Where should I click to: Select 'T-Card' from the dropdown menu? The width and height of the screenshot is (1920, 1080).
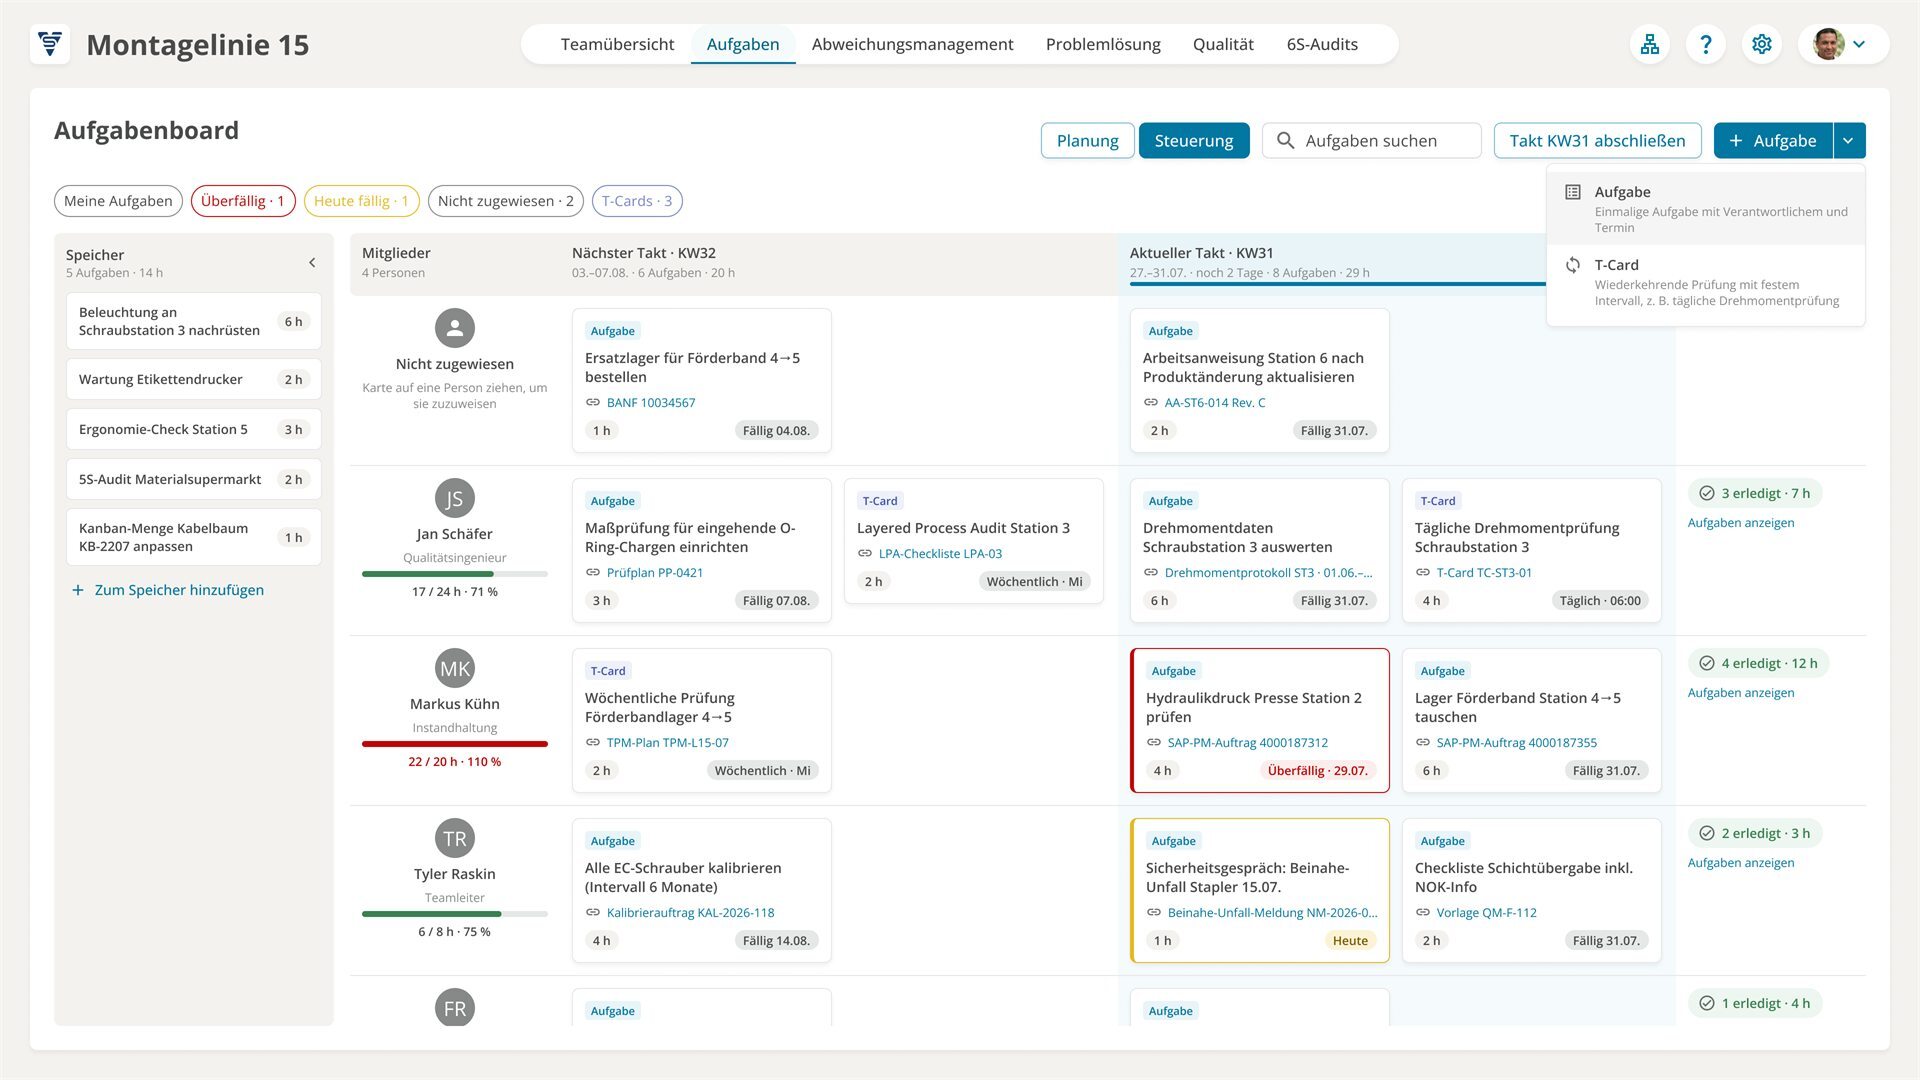[x=1706, y=282]
